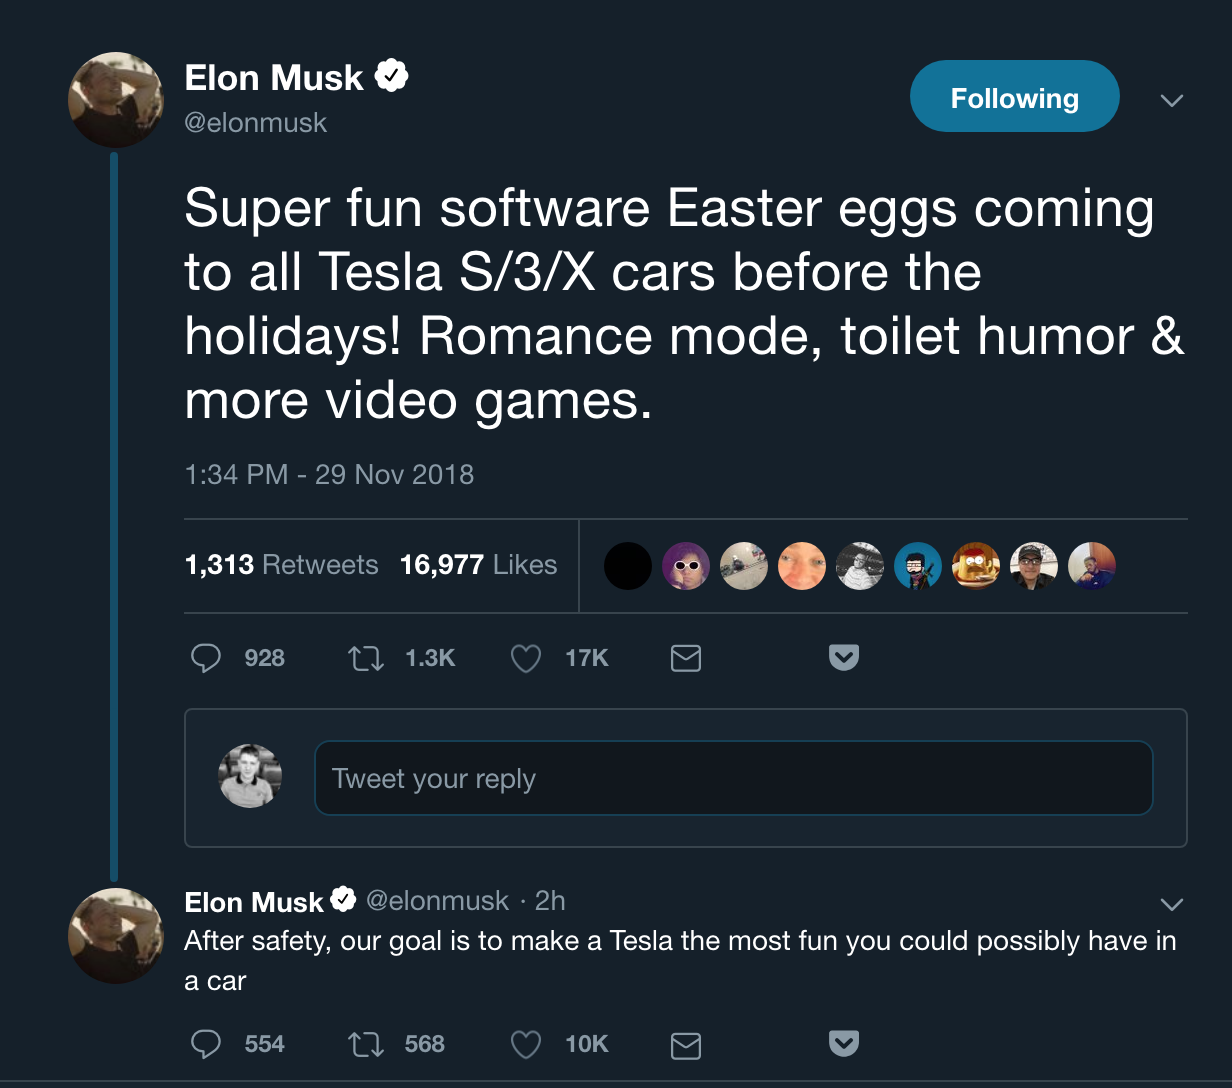Image resolution: width=1232 pixels, height=1088 pixels.
Task: Save the main tweet to Pocket
Action: click(x=843, y=657)
